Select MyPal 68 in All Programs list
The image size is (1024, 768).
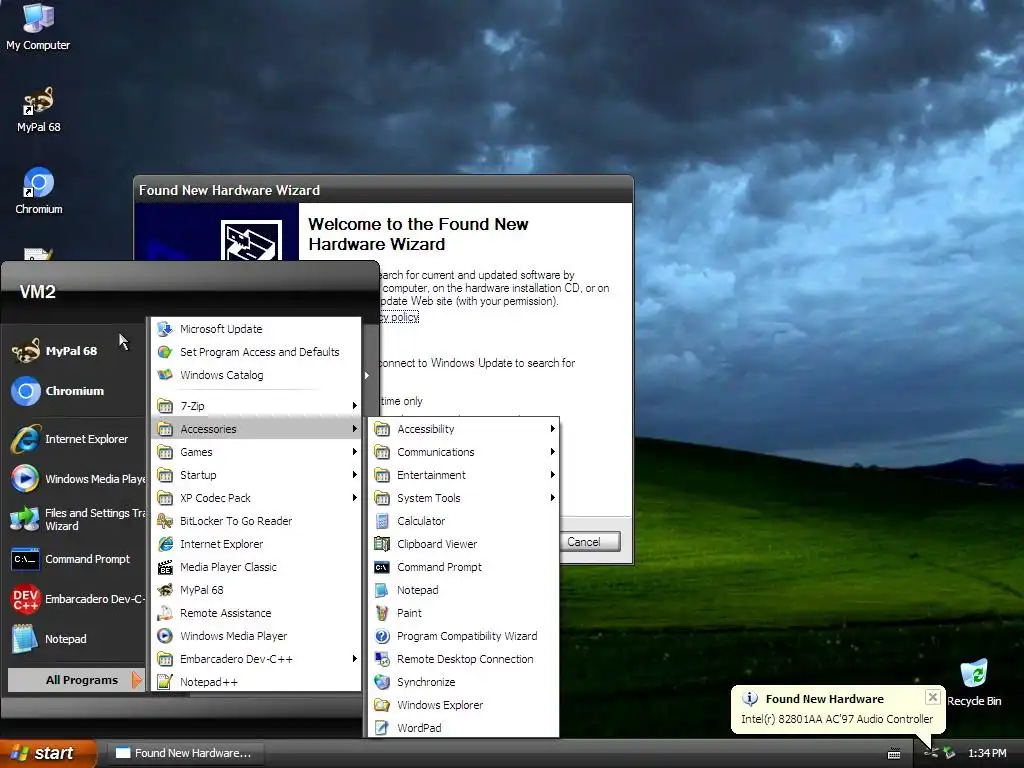[x=256, y=590]
